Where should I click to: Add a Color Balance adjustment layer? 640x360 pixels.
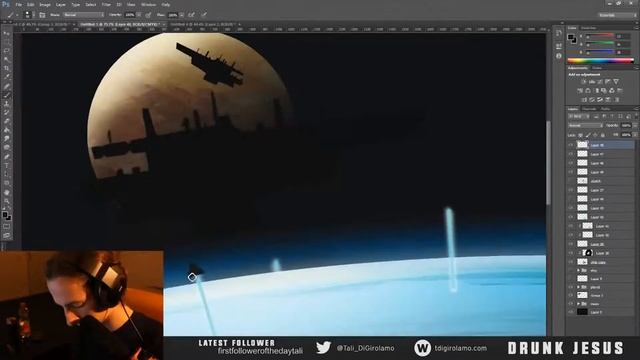tap(588, 91)
